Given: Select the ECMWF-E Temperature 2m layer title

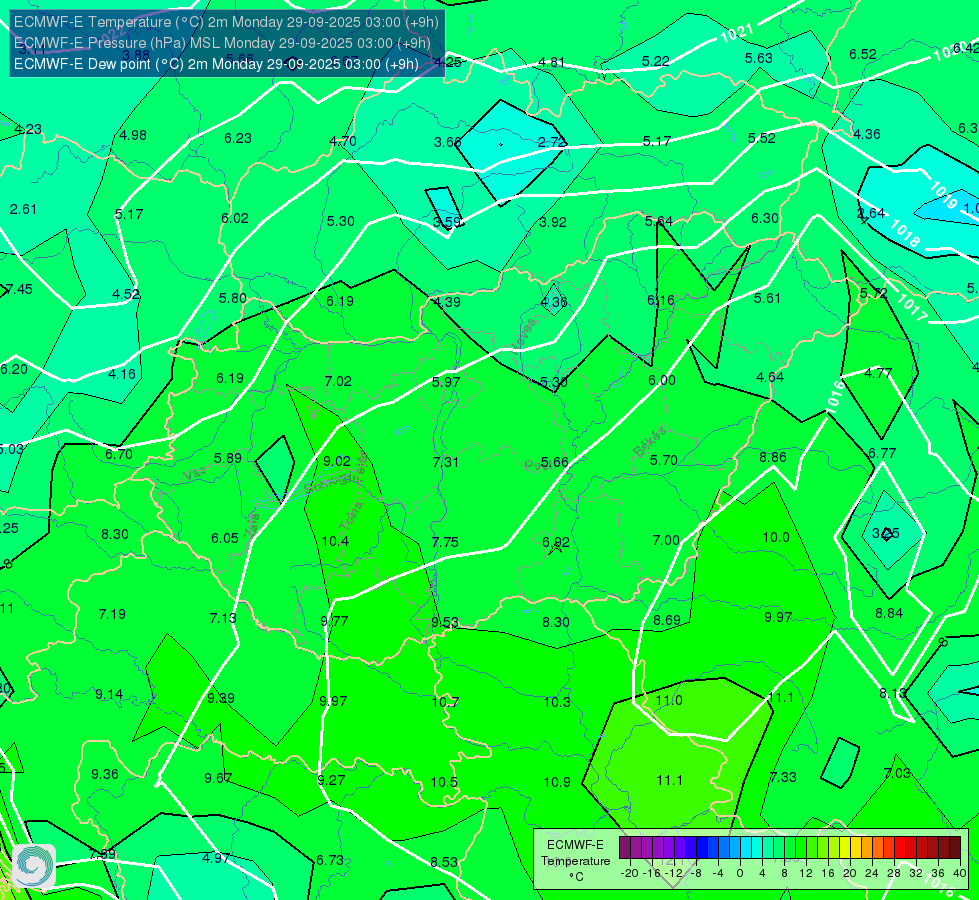Looking at the screenshot, I should 226,22.
